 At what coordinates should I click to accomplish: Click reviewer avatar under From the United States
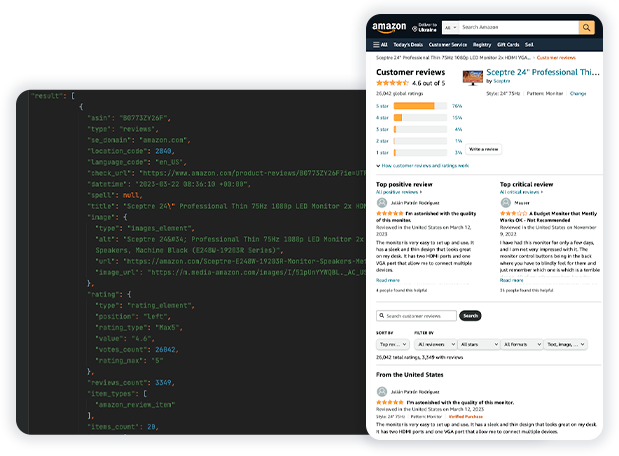tap(382, 392)
